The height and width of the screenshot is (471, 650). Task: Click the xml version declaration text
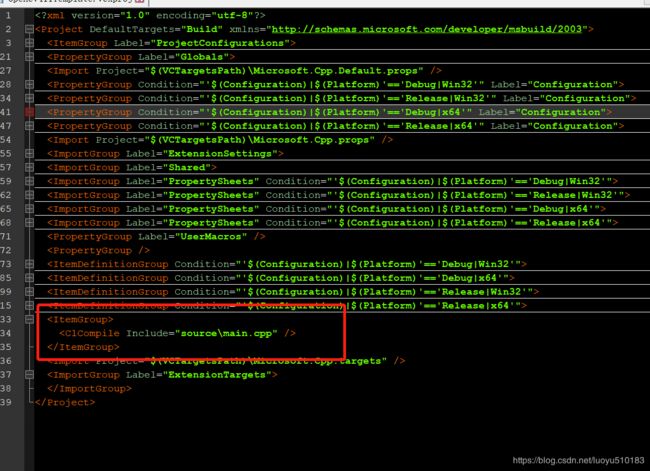pos(150,15)
